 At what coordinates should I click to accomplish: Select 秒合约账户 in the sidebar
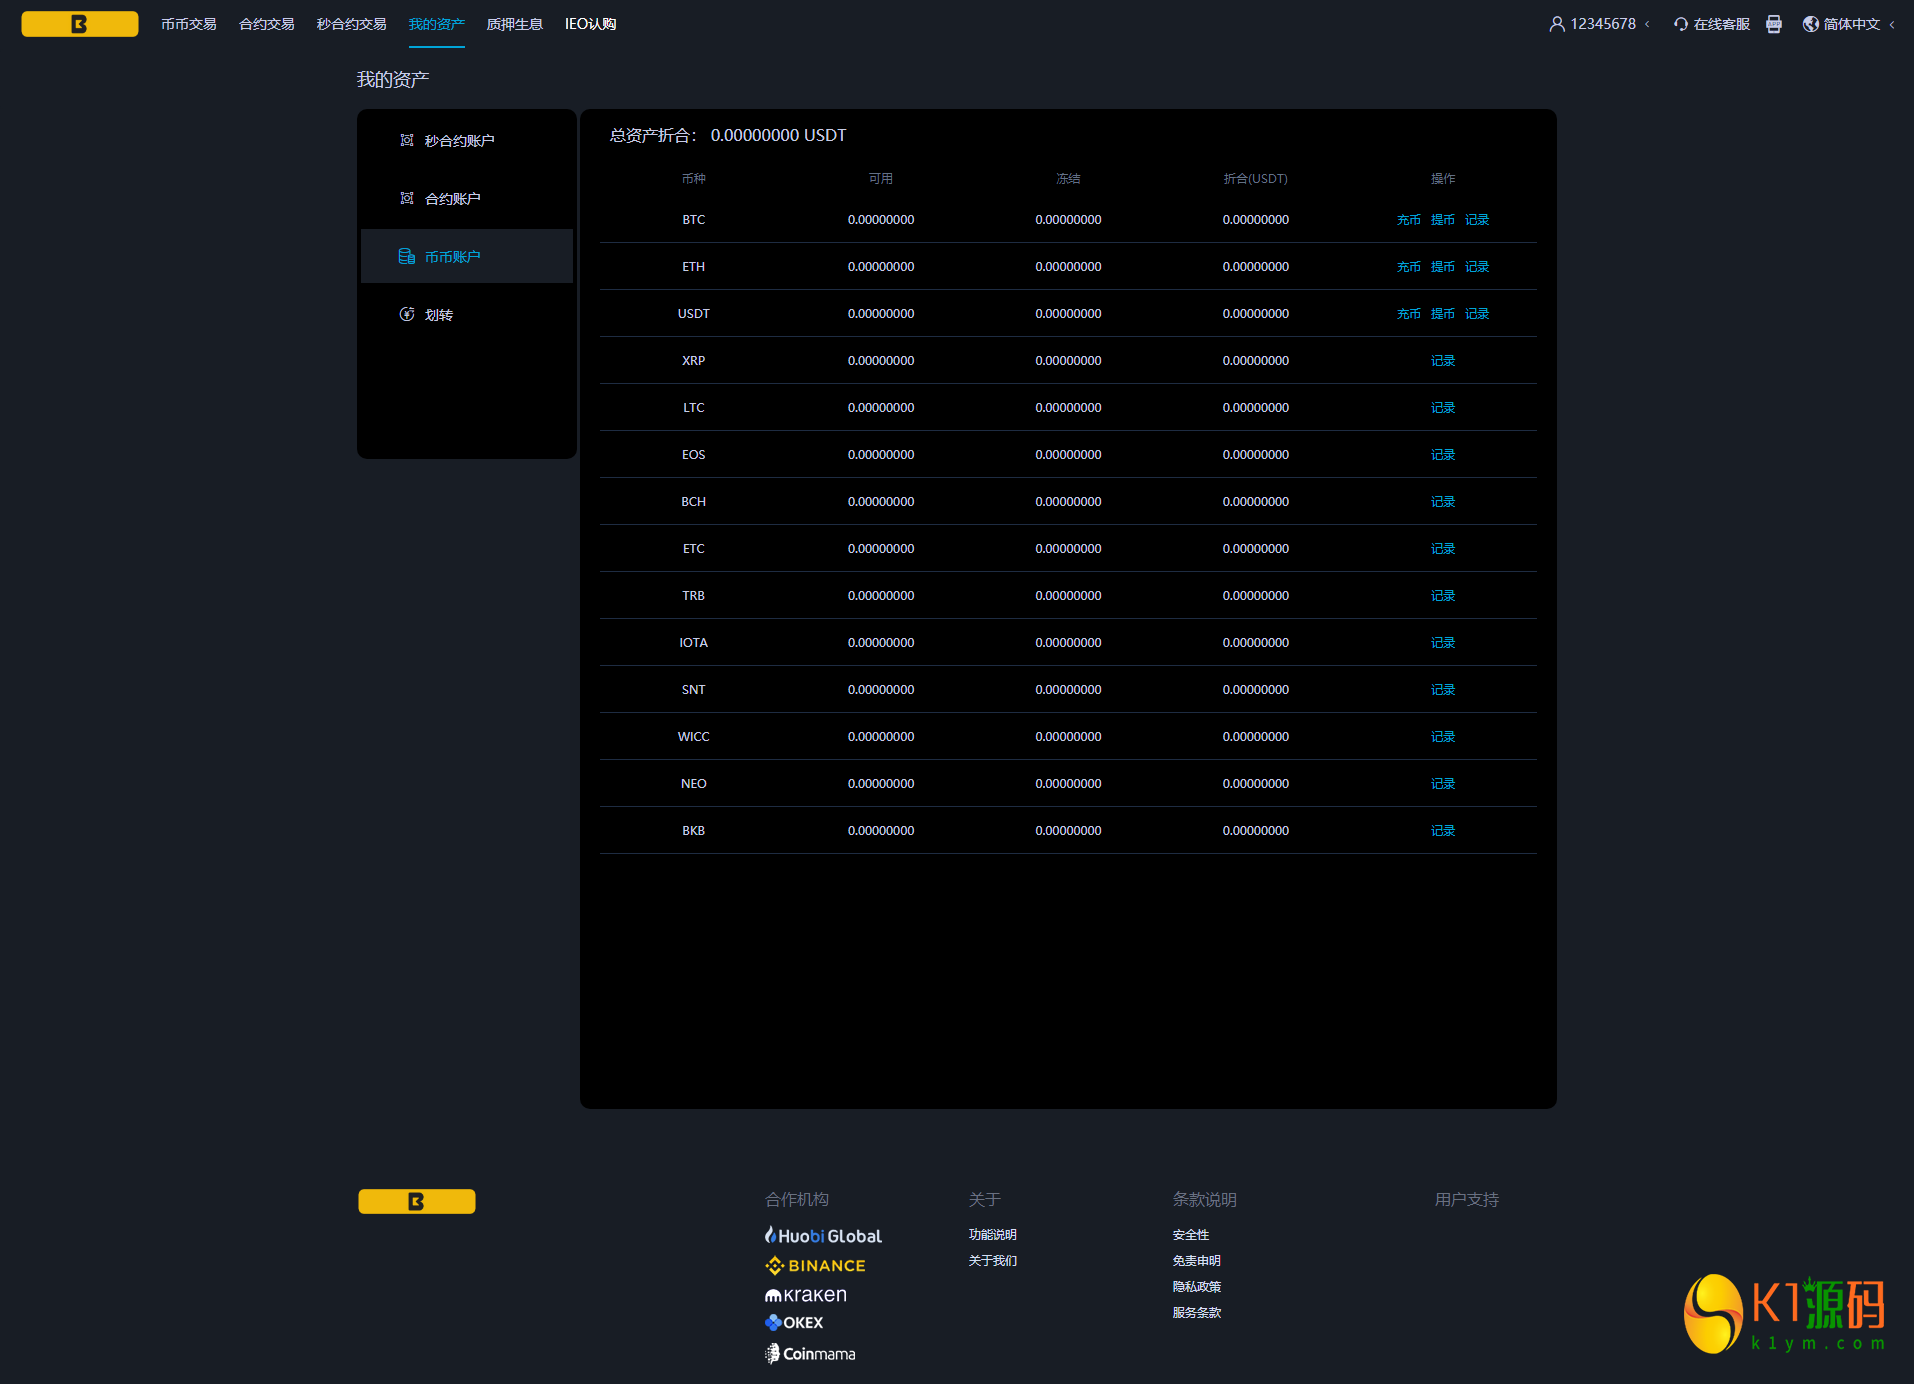[x=467, y=140]
